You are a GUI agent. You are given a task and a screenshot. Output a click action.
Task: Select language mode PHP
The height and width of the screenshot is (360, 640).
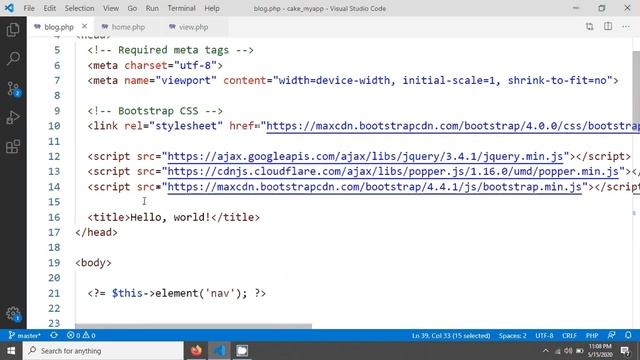point(592,336)
